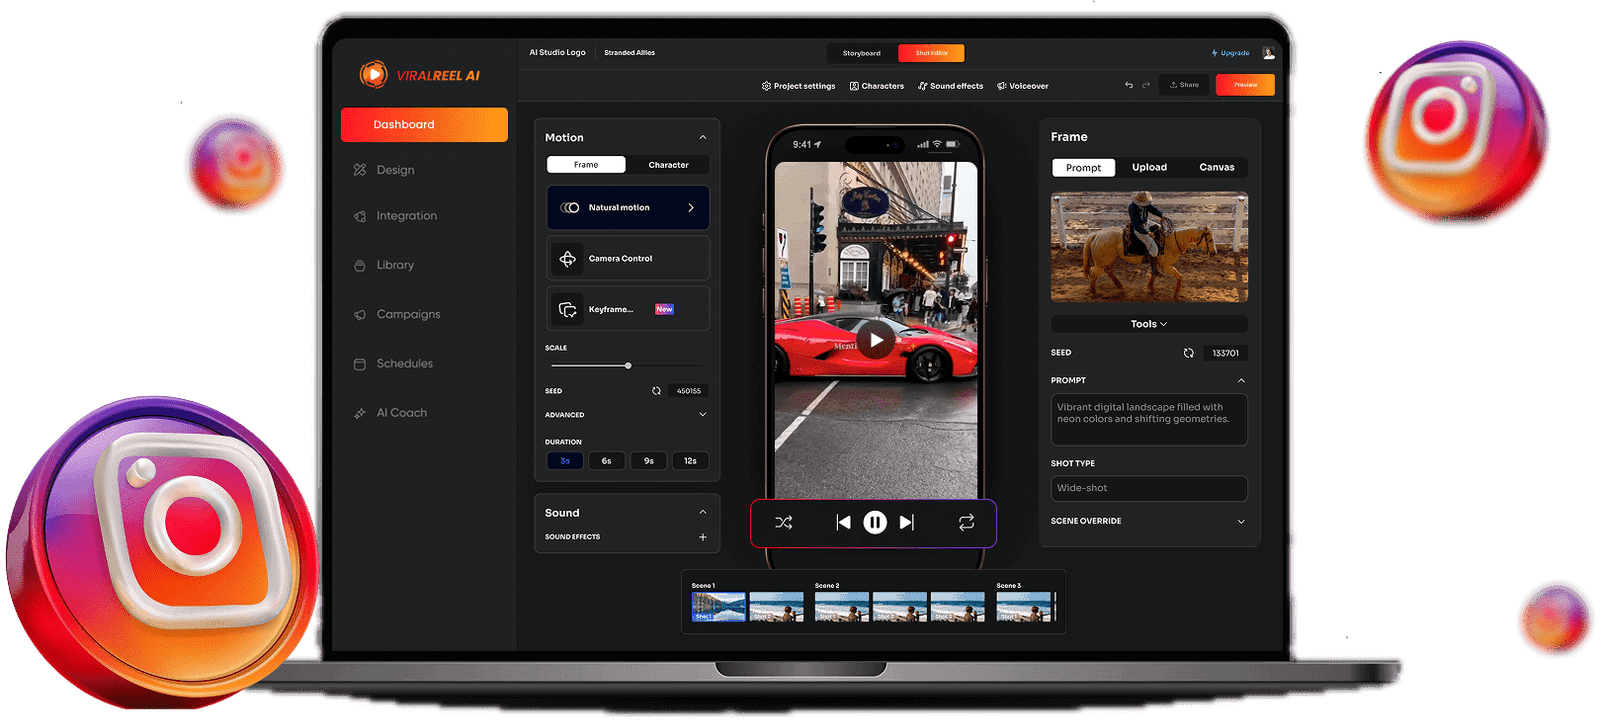Open the Dashboard menu item

tap(424, 125)
